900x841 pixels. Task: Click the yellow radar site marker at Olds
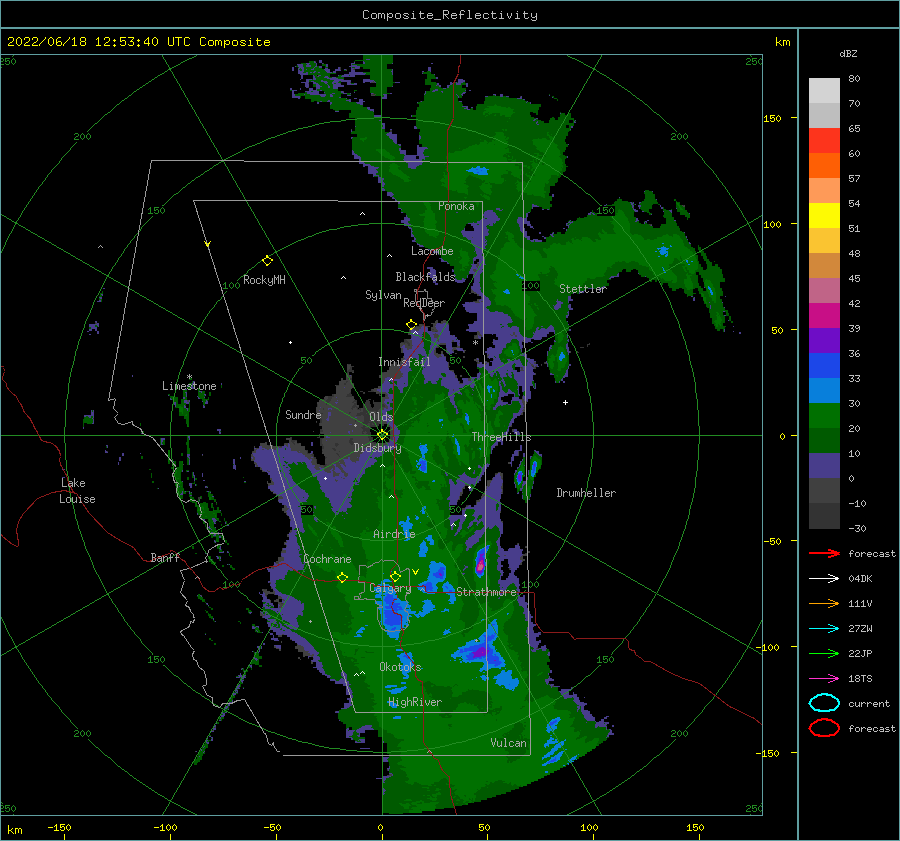tap(382, 435)
